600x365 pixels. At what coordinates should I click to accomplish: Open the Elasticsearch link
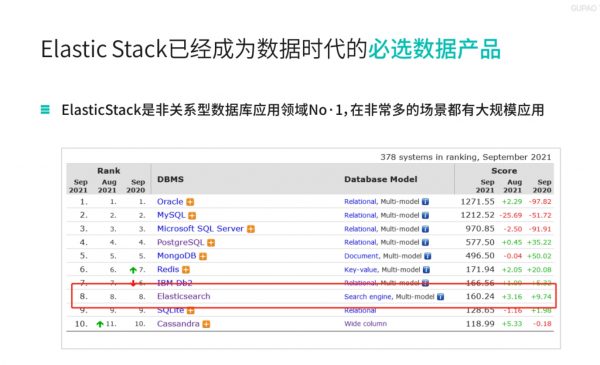pos(184,296)
